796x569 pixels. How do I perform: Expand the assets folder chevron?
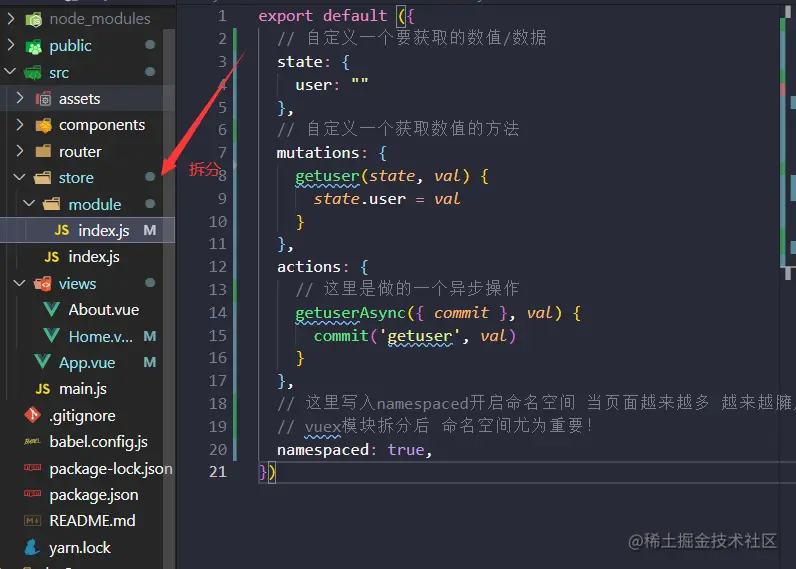20,98
